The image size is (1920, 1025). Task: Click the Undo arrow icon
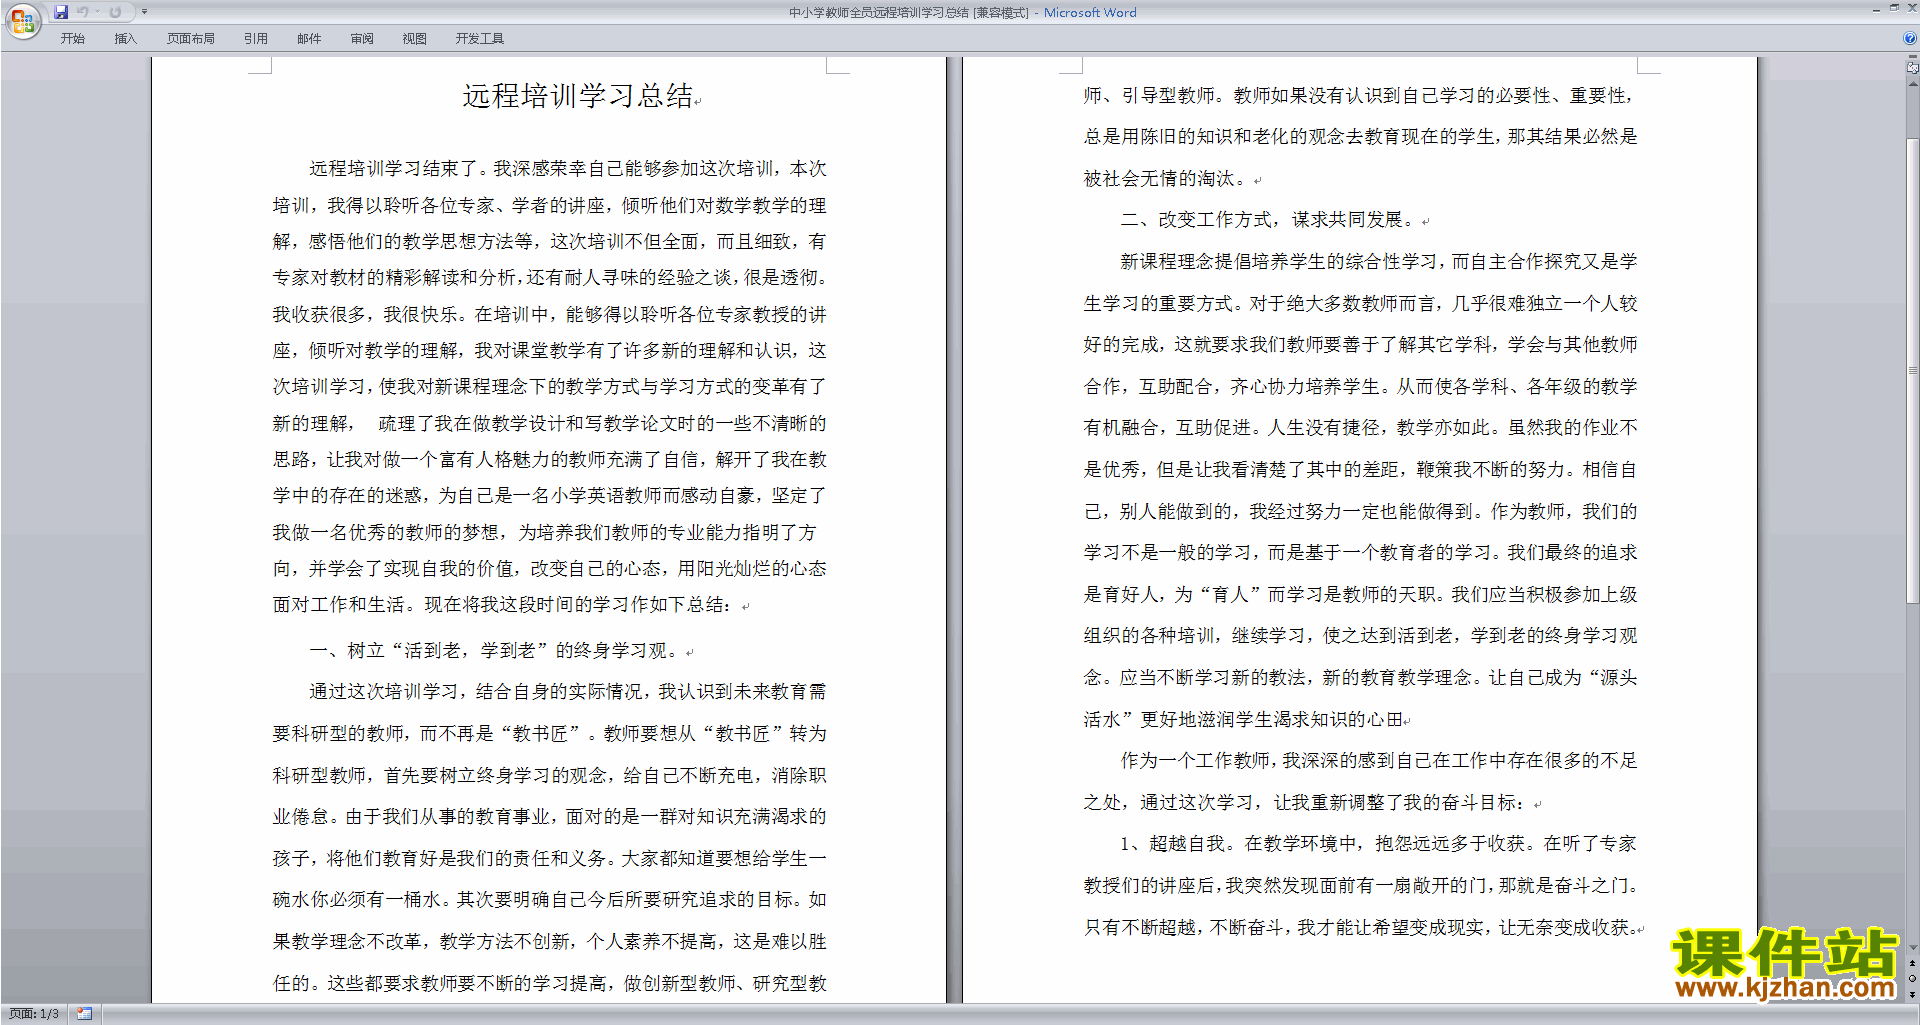point(82,12)
